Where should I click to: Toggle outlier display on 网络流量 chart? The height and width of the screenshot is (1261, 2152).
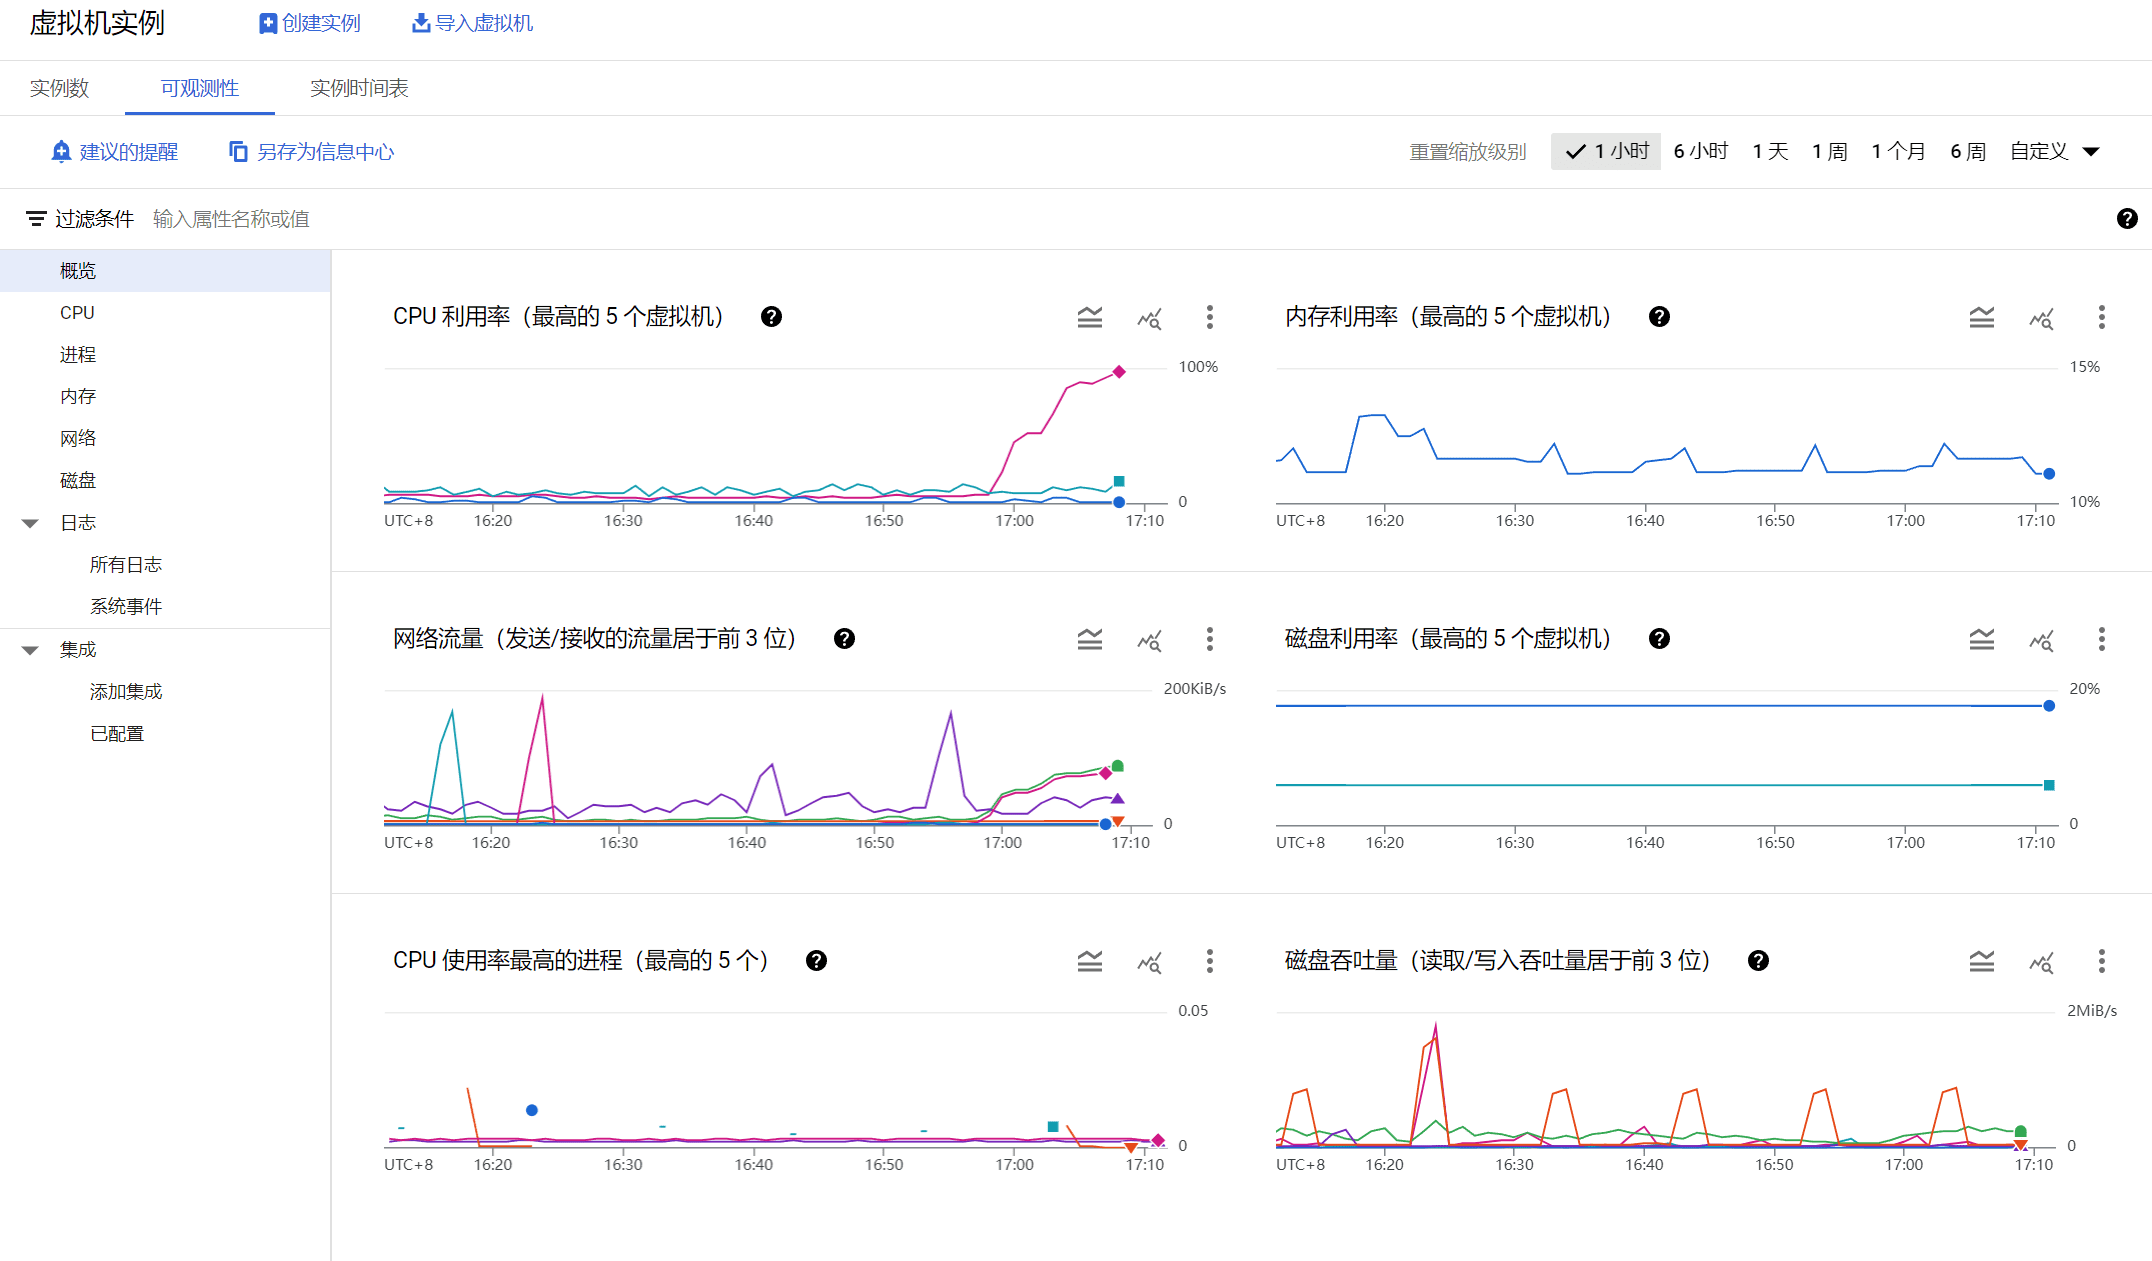(1090, 639)
